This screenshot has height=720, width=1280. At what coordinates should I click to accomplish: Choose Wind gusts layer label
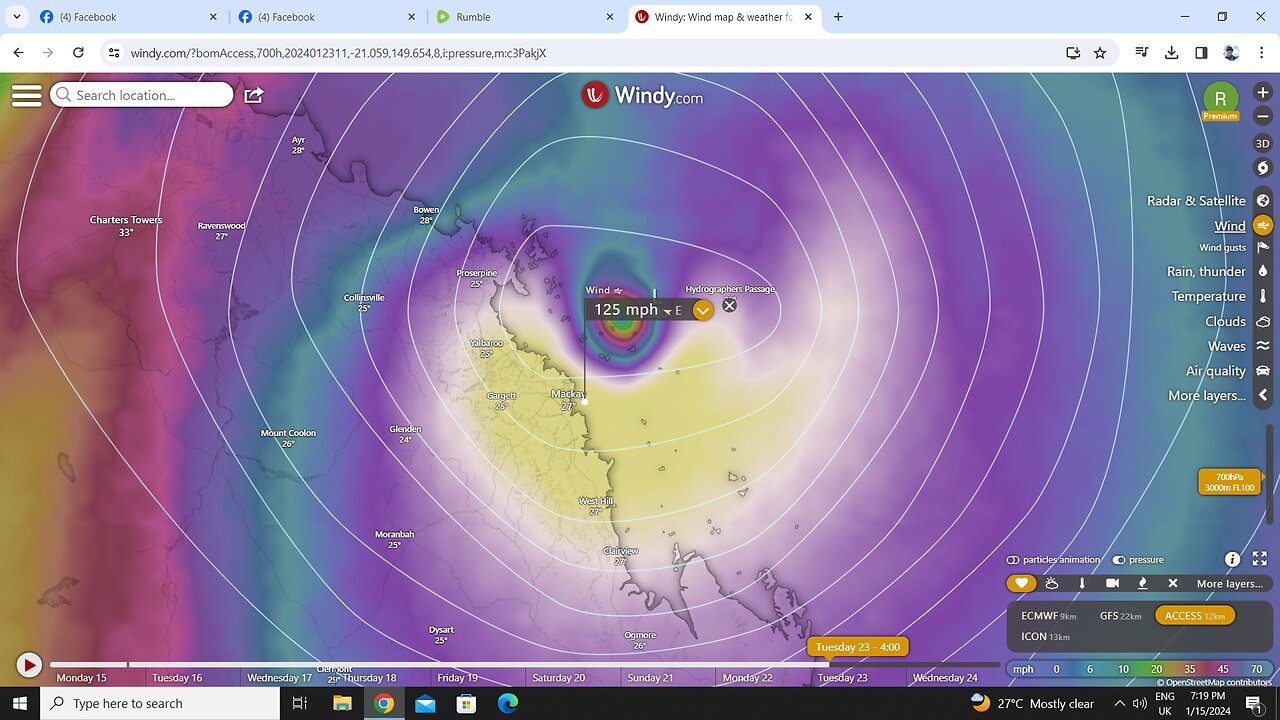coord(1222,247)
